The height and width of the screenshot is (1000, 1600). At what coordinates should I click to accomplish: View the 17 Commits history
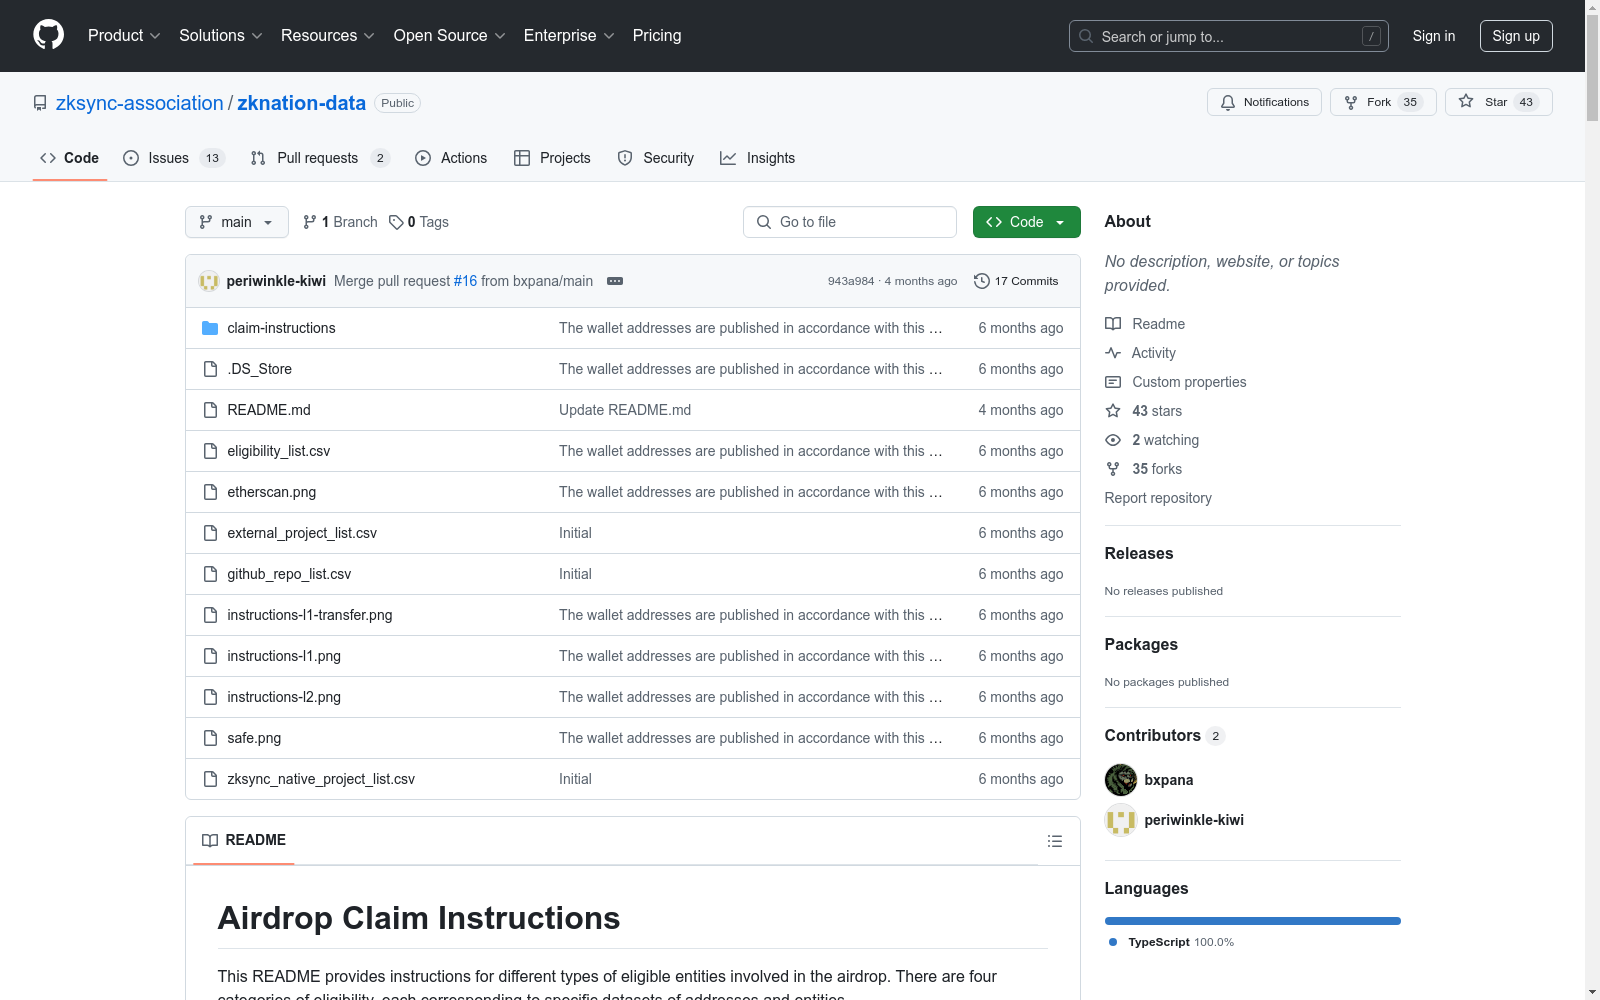(x=1016, y=281)
